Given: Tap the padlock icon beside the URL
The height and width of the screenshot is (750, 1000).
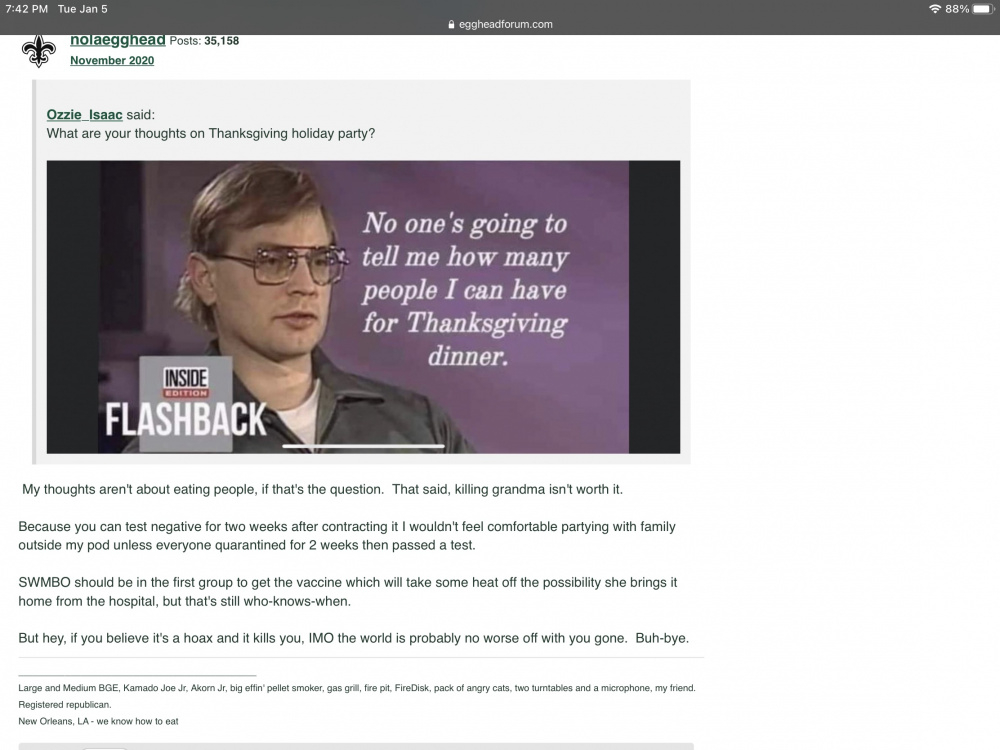Looking at the screenshot, I should [x=452, y=24].
